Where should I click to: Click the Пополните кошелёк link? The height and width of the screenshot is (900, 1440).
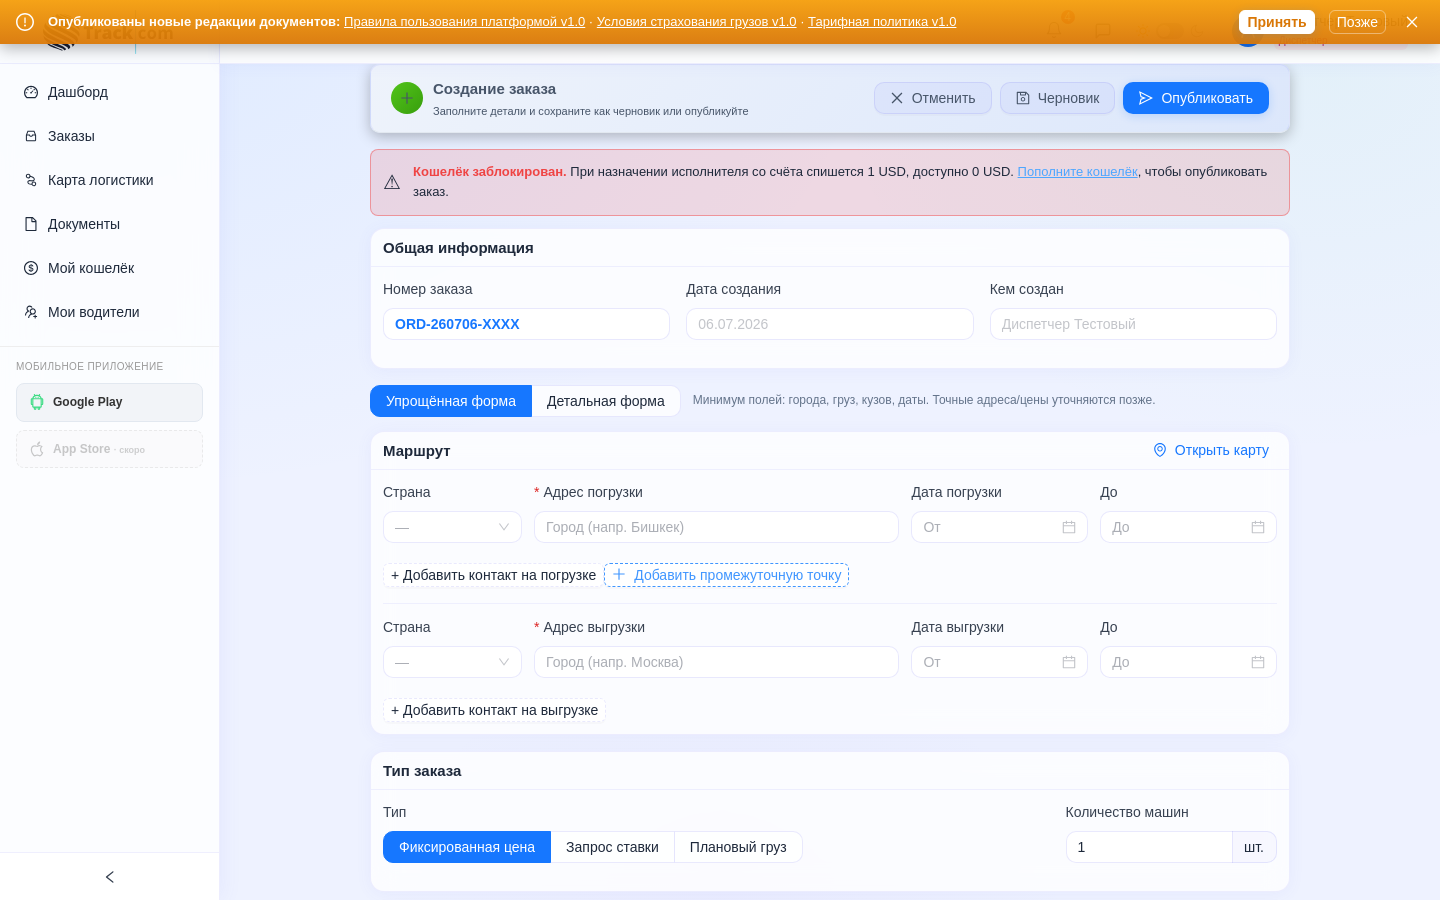click(1077, 172)
